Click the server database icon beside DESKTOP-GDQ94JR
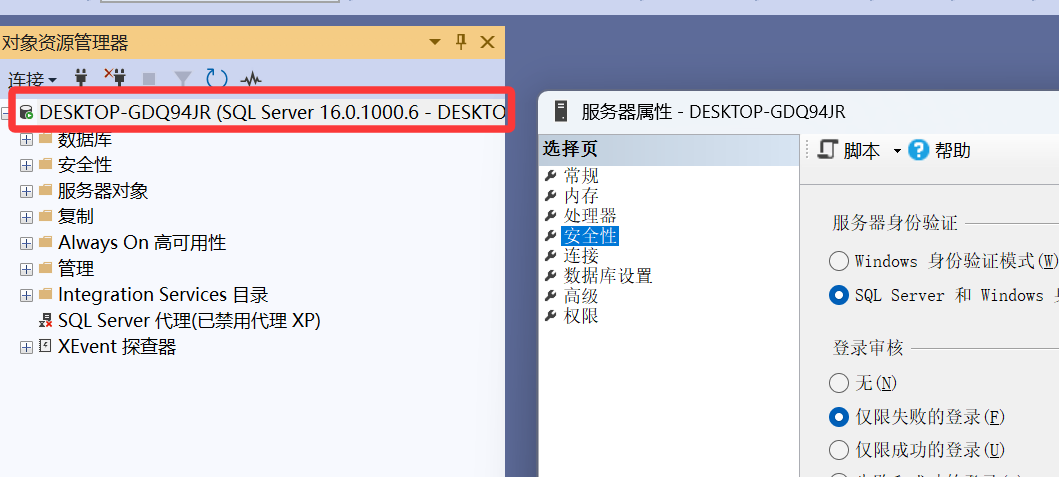 [26, 112]
